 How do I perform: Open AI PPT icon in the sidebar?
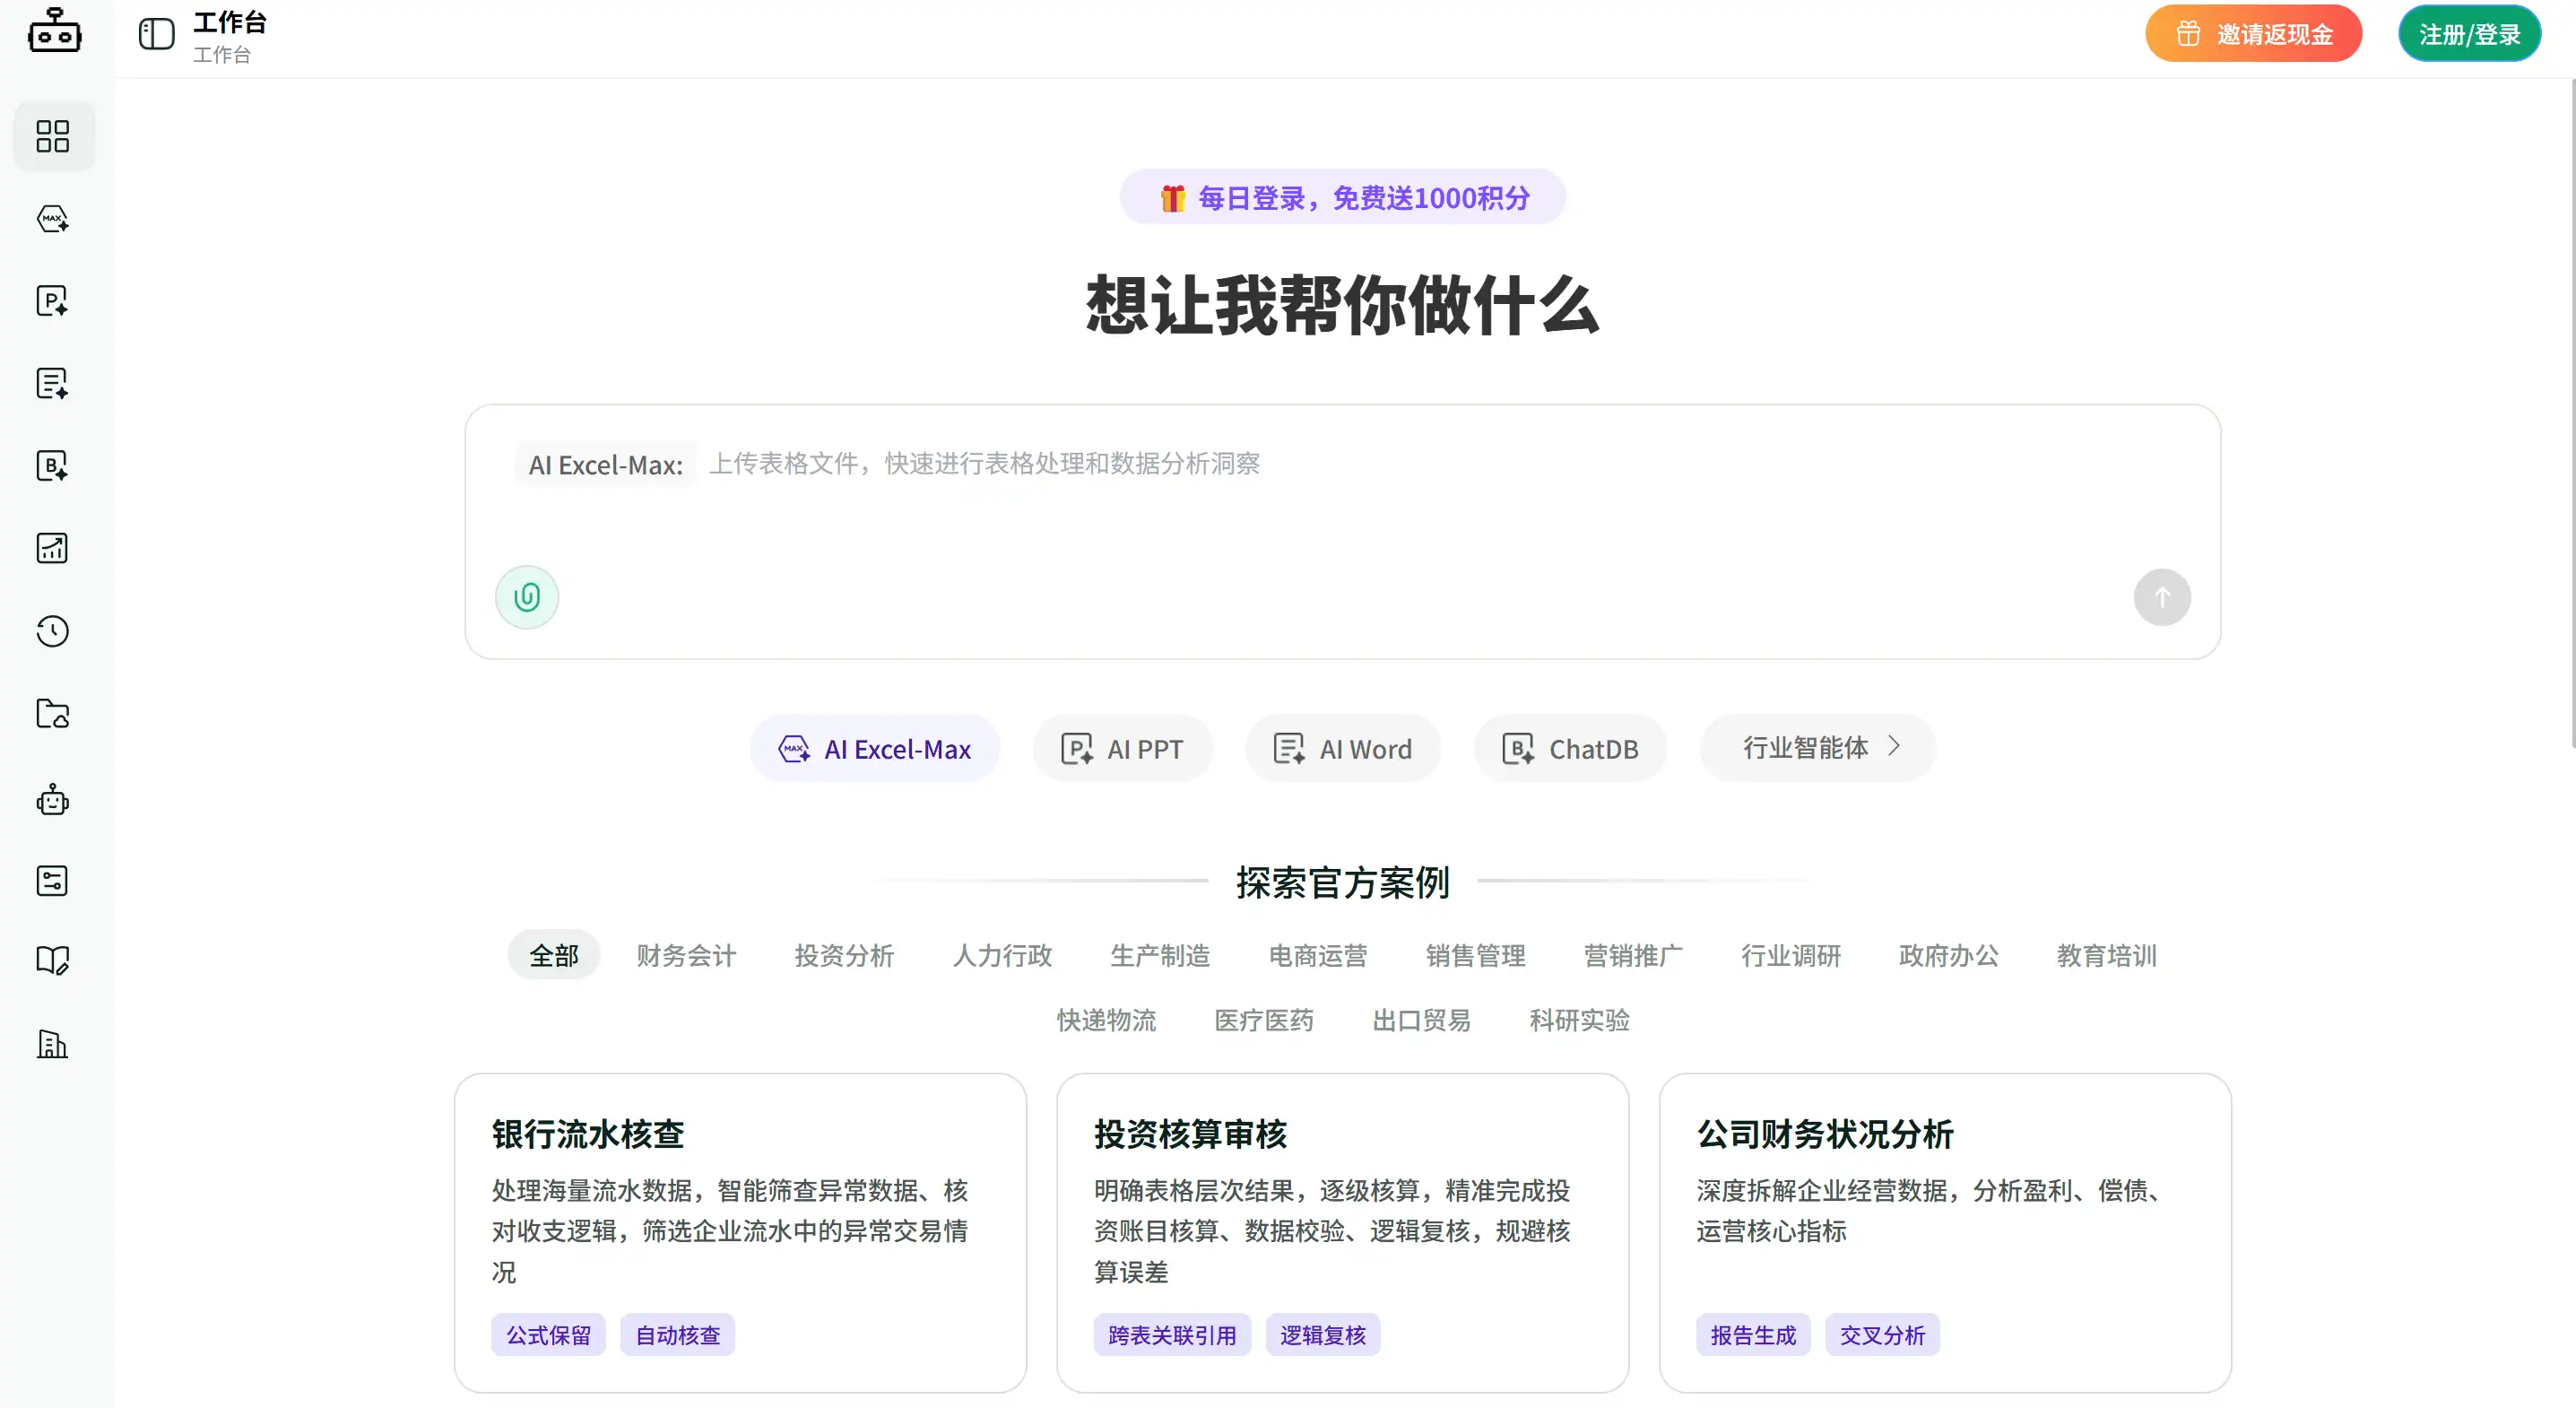pyautogui.click(x=53, y=301)
